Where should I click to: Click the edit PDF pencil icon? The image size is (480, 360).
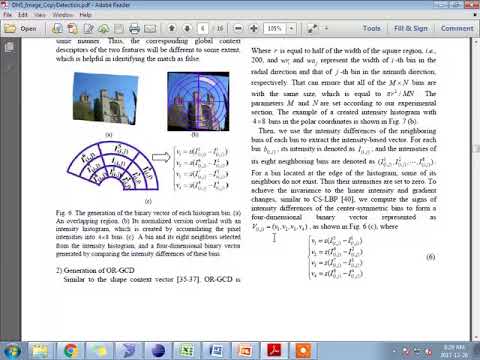[89, 29]
